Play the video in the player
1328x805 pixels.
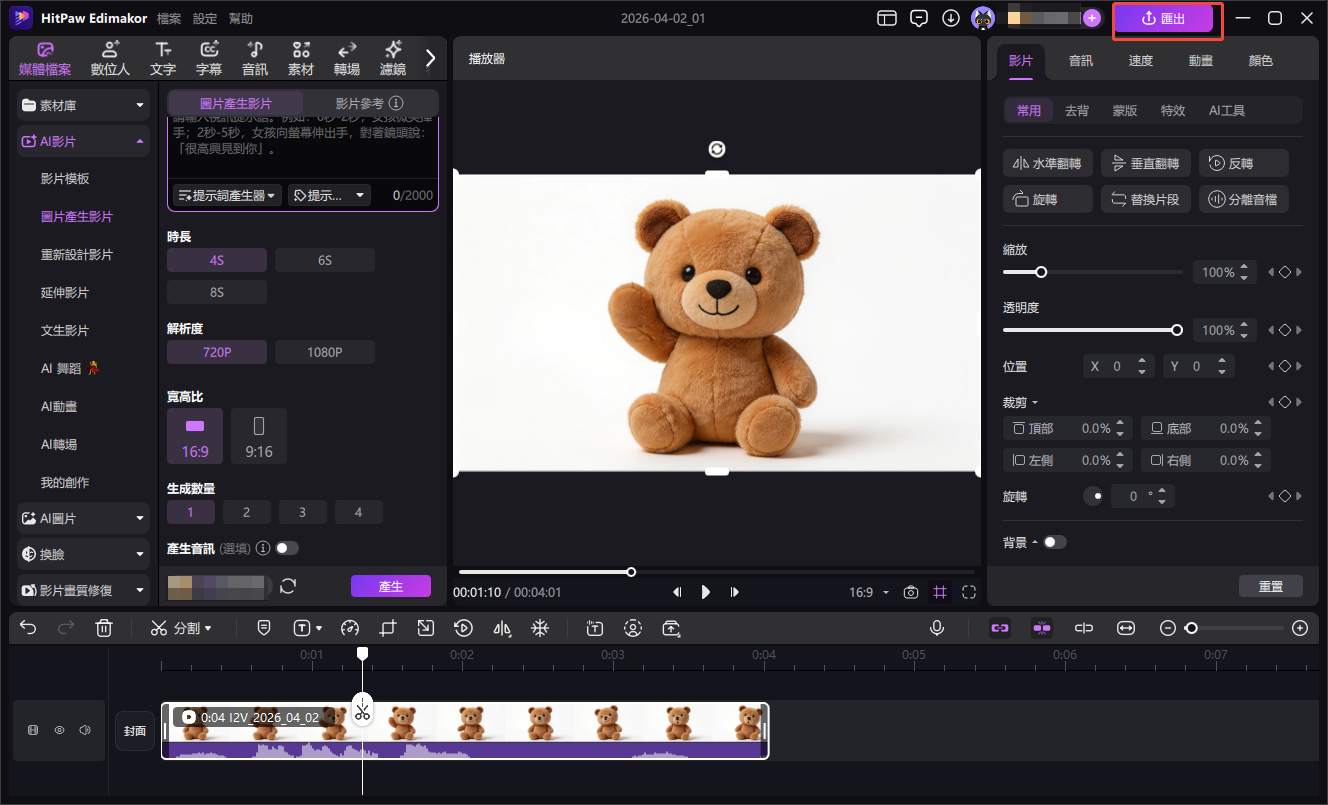706,592
